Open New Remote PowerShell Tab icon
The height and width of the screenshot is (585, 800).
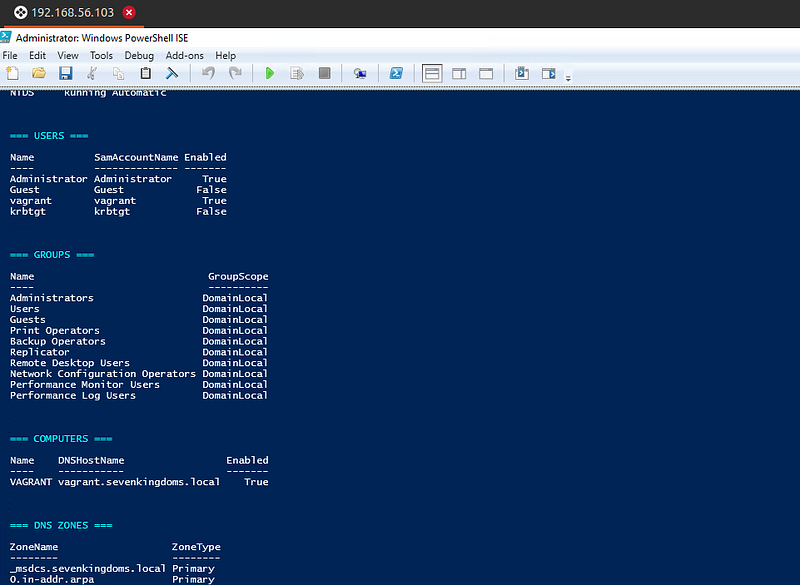[360, 73]
